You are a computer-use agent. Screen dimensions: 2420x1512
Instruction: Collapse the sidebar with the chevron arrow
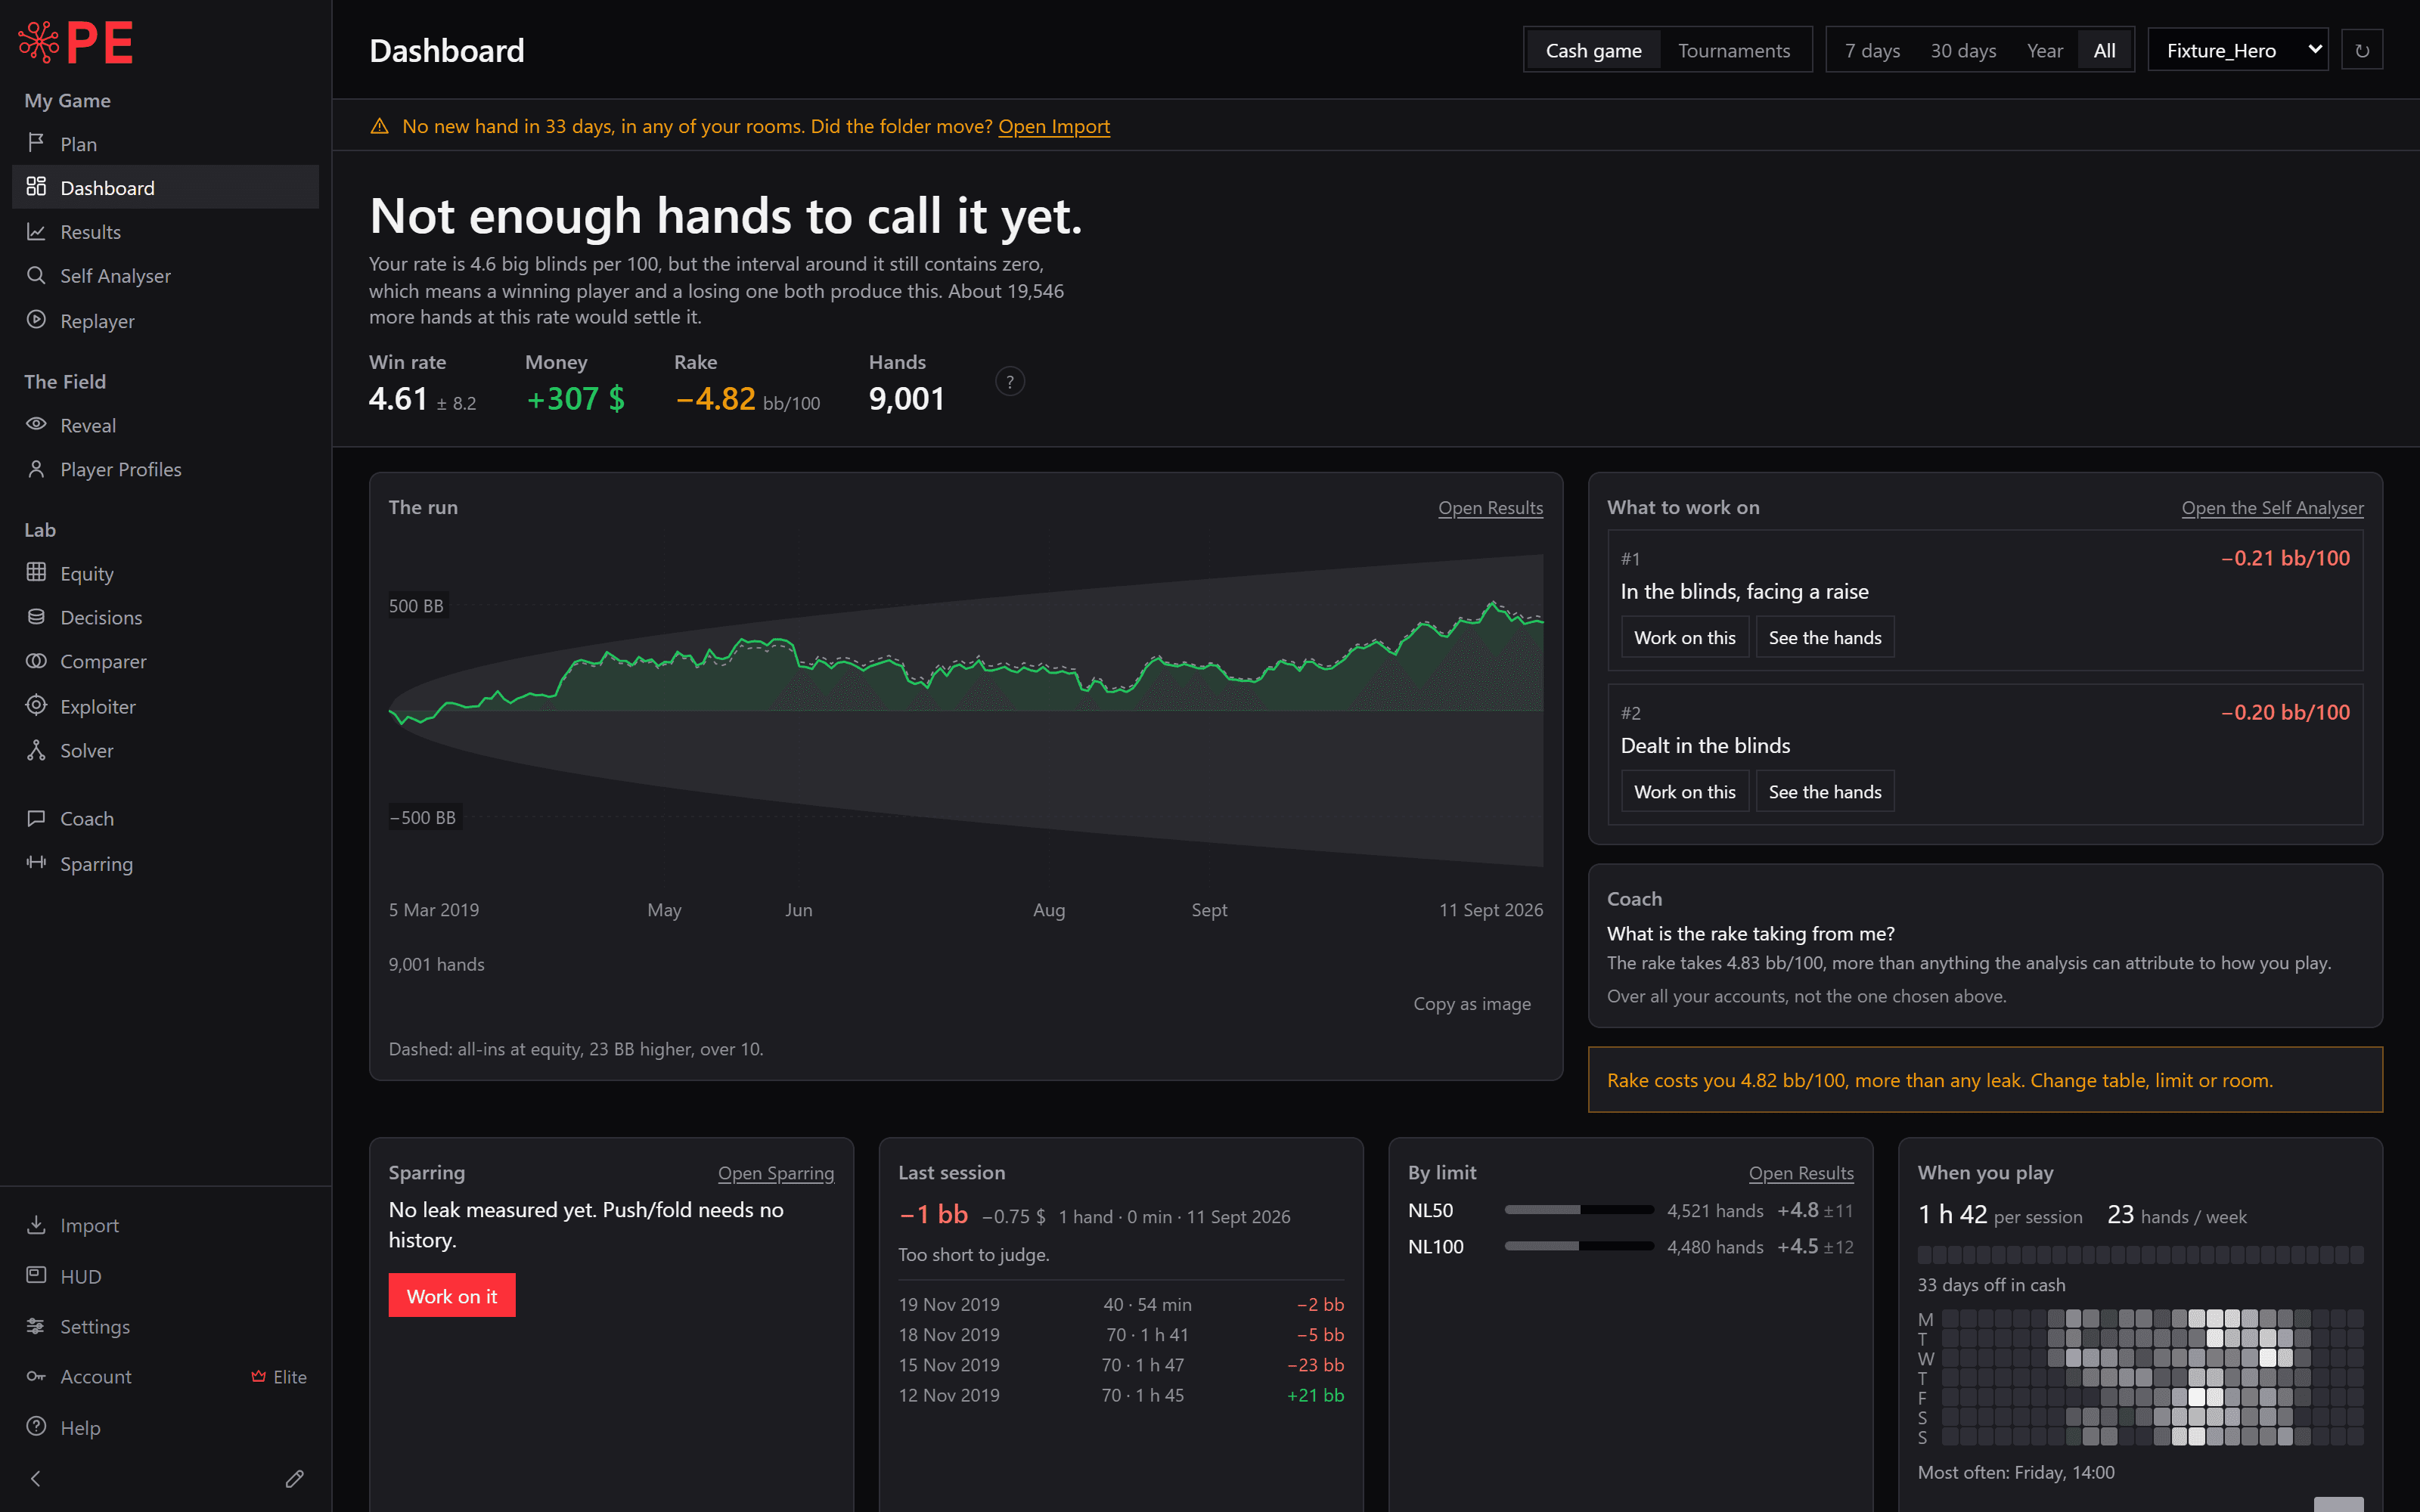click(x=36, y=1478)
